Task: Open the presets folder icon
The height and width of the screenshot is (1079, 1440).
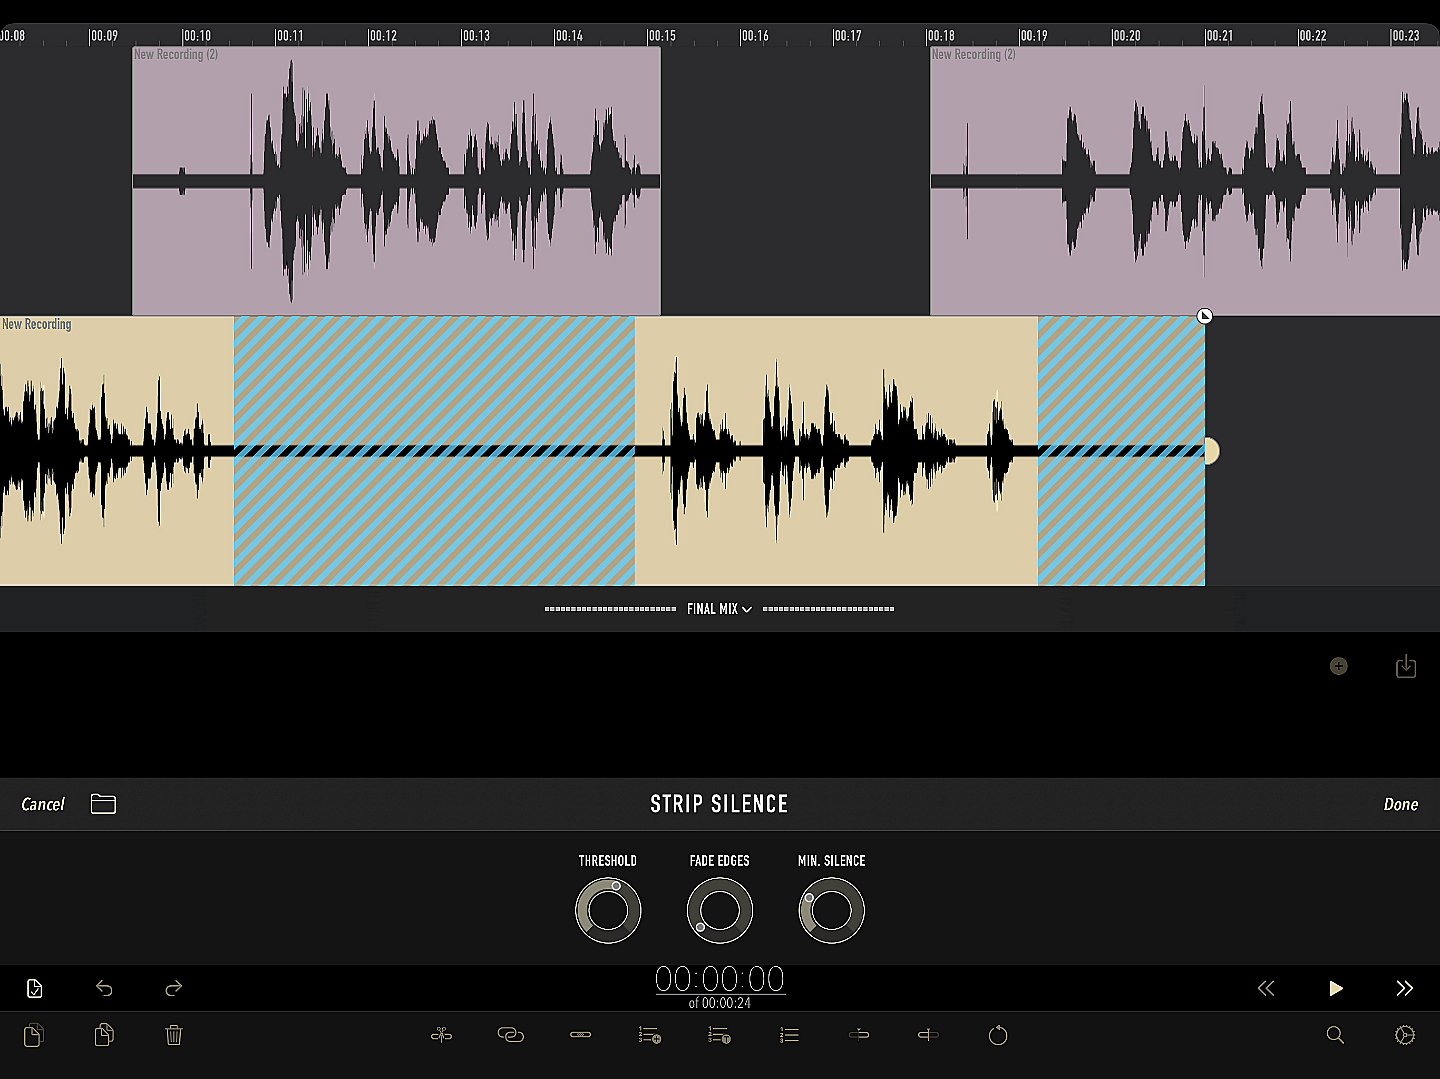Action: (103, 804)
